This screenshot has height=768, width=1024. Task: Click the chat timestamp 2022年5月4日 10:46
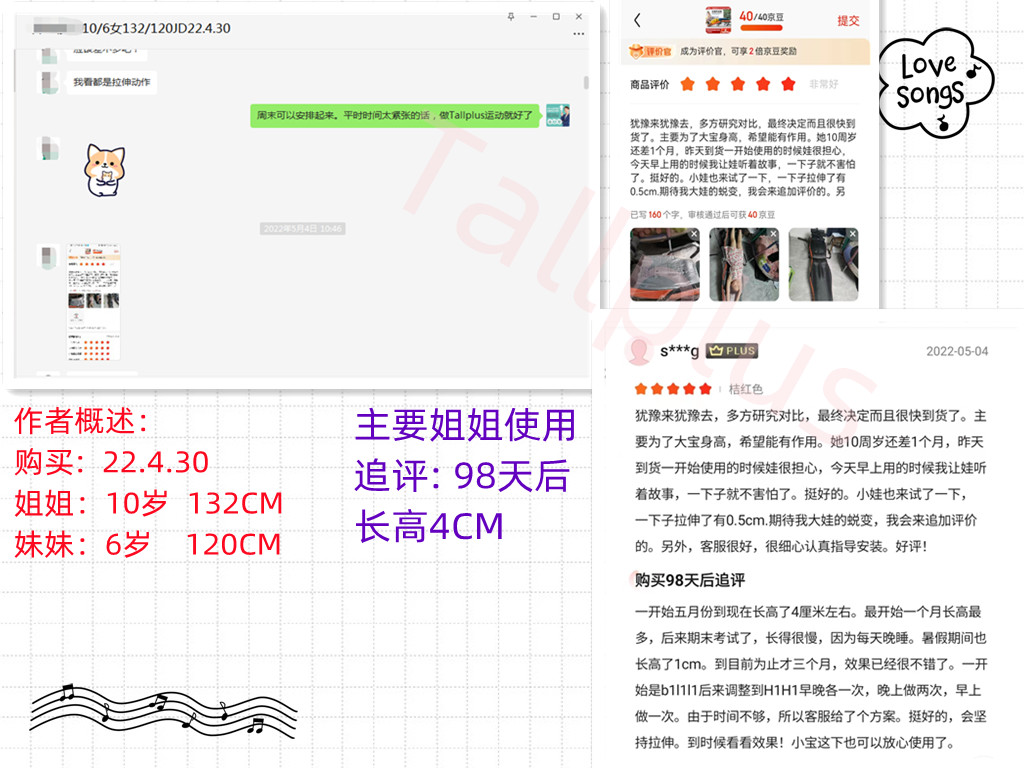[303, 229]
